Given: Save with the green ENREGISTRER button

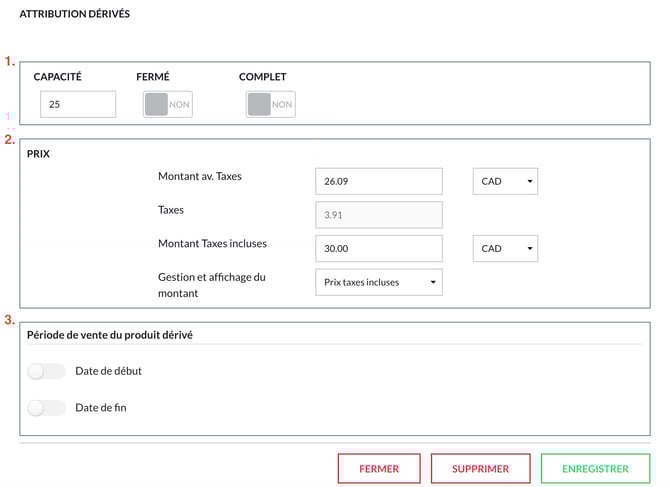Looking at the screenshot, I should pyautogui.click(x=595, y=468).
